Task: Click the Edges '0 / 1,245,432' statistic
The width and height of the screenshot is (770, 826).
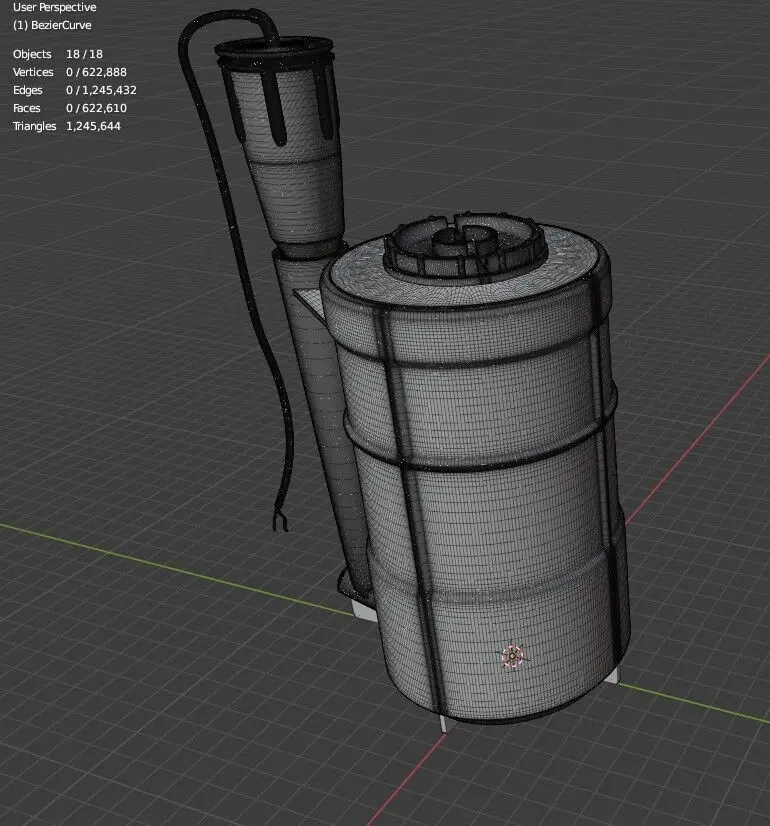Action: pos(101,90)
